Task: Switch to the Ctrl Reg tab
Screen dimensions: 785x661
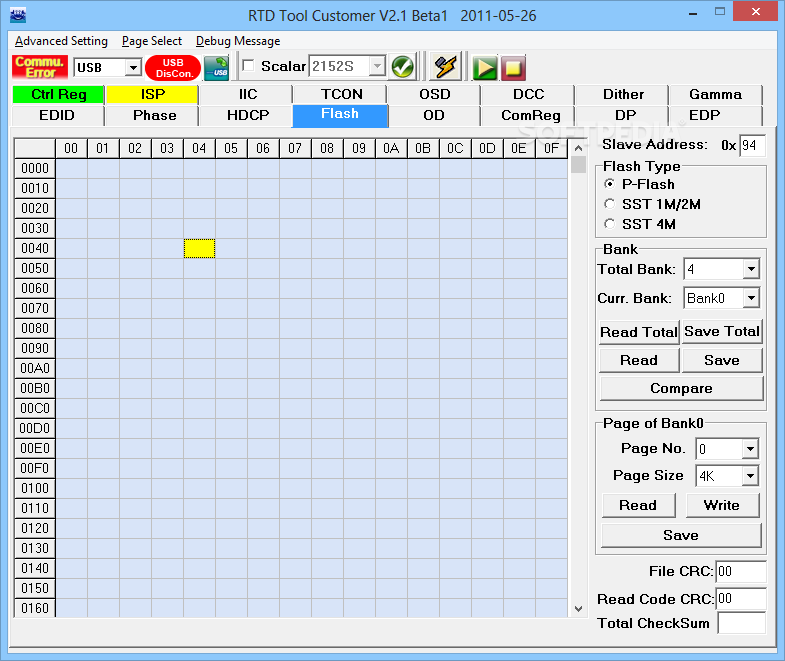Action: pos(59,94)
